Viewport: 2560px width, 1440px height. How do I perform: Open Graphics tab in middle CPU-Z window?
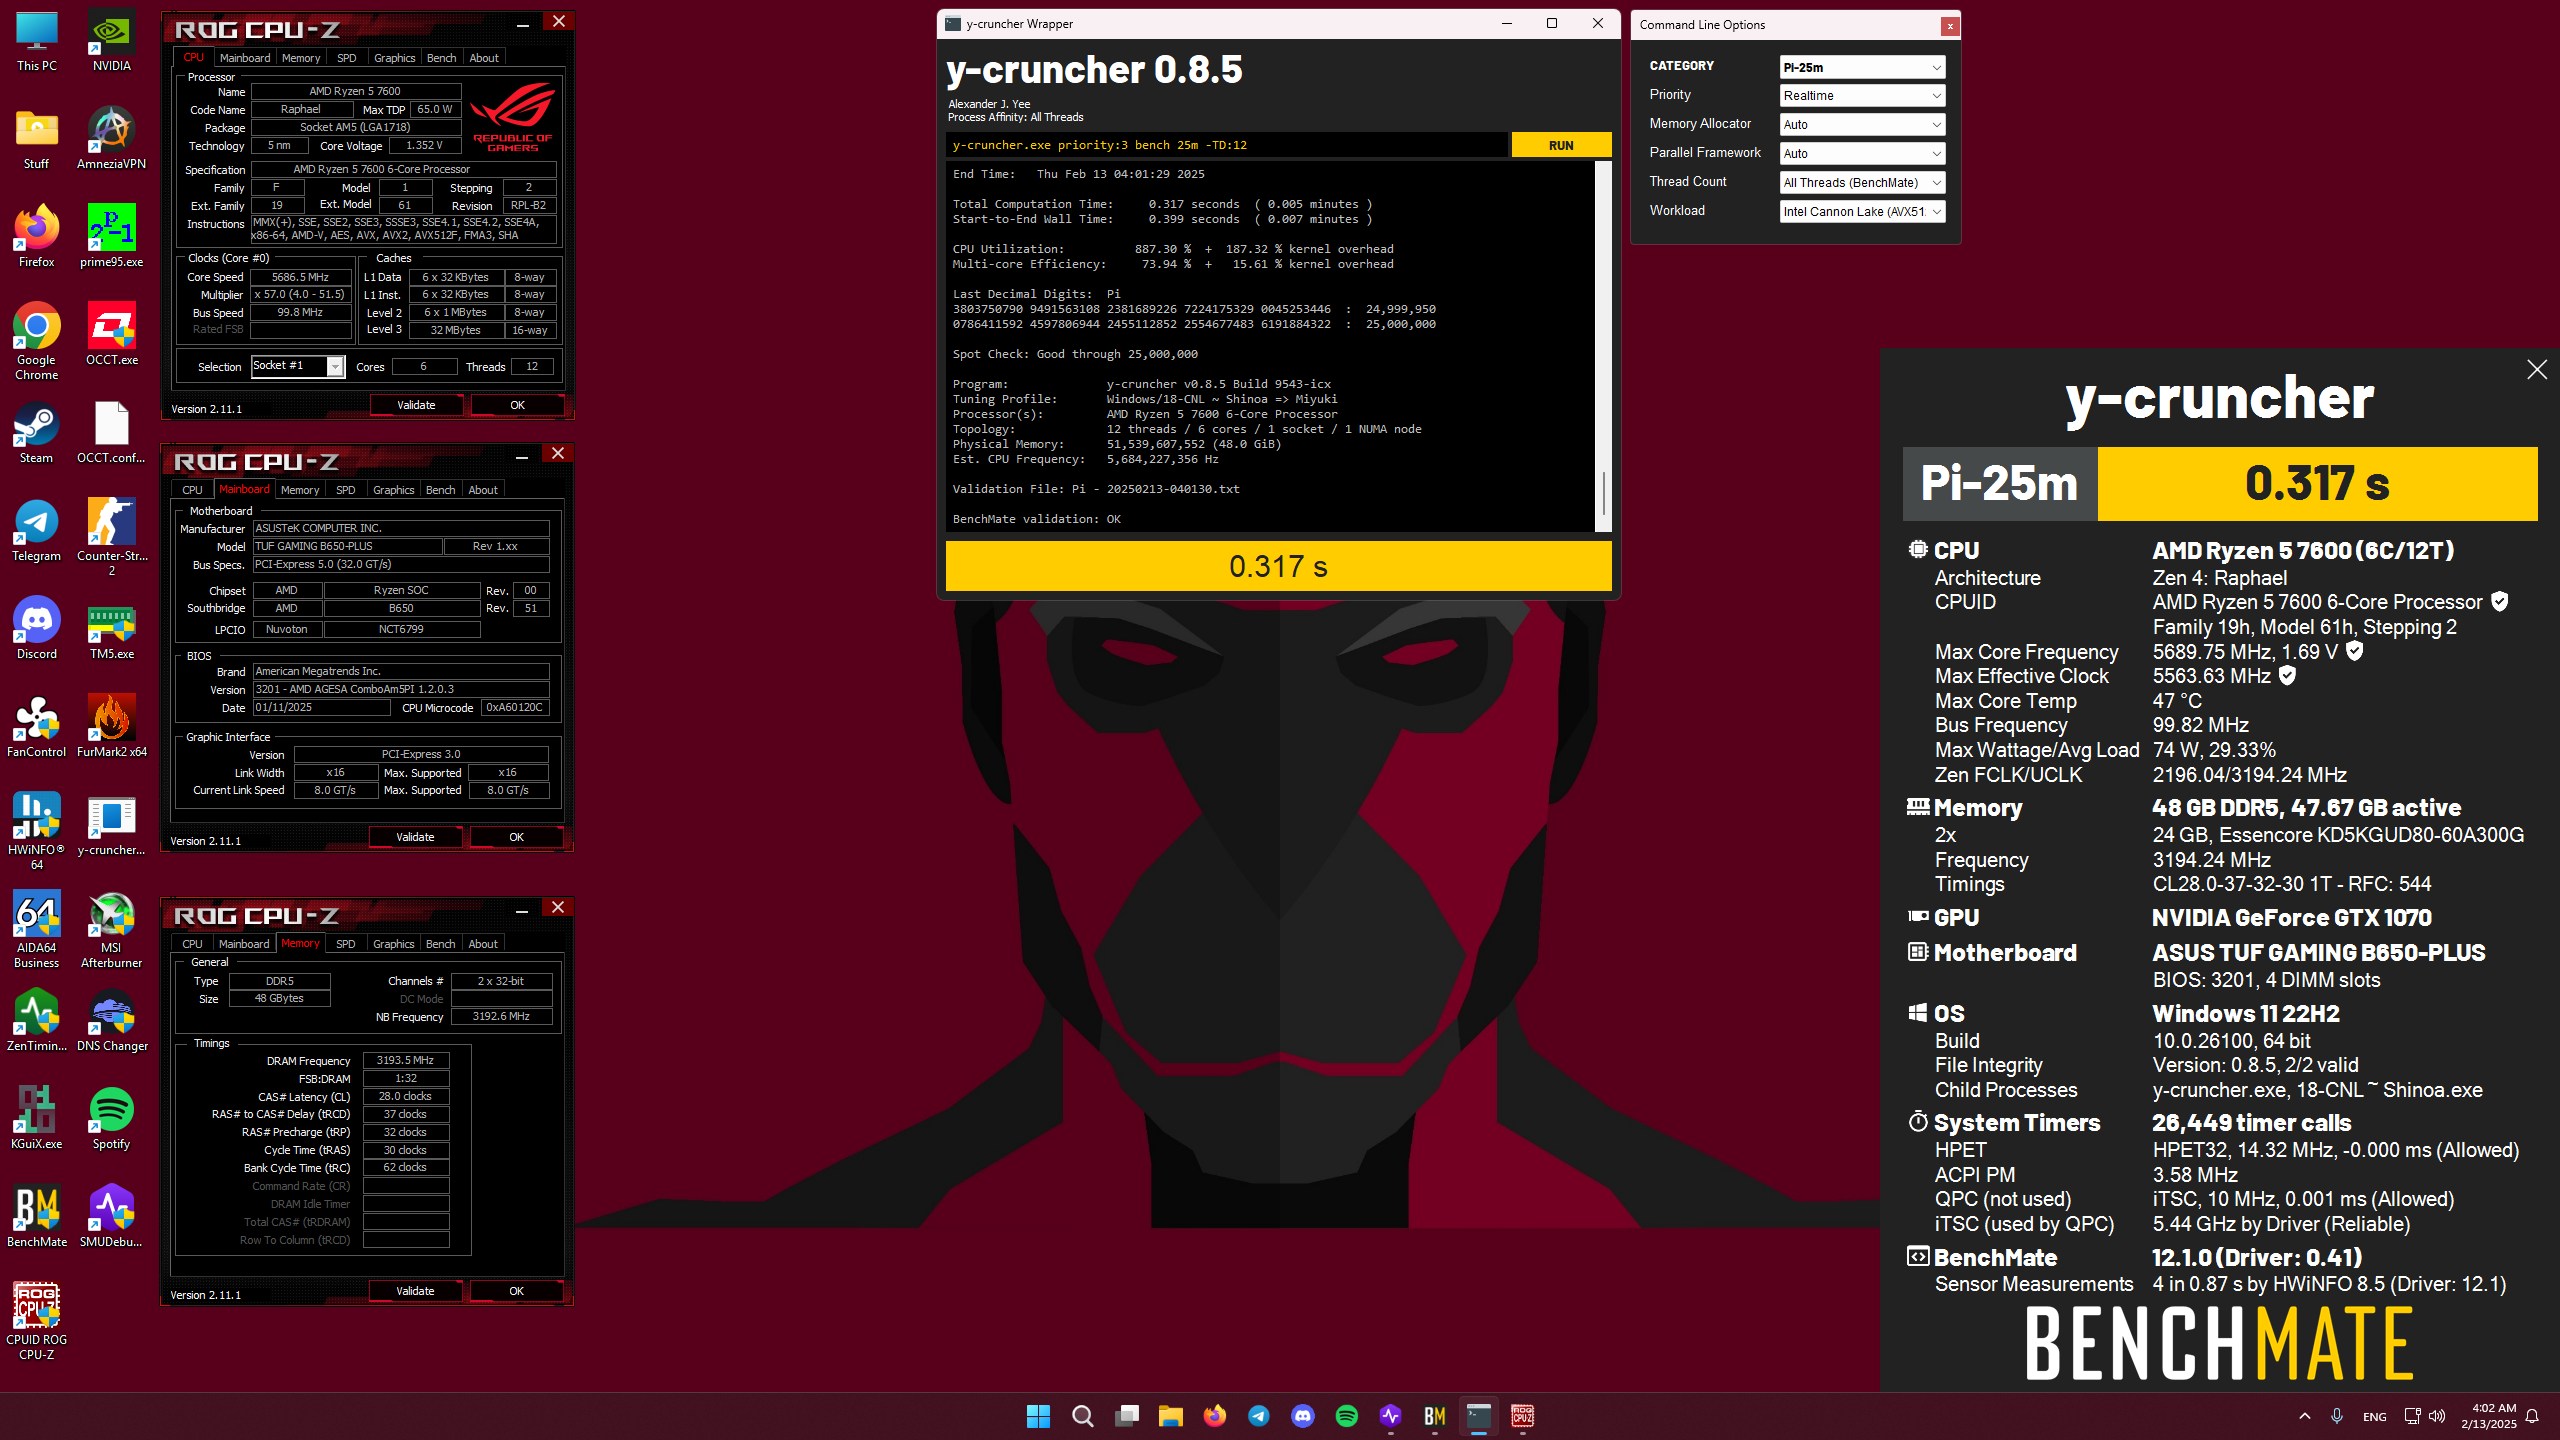click(x=393, y=490)
